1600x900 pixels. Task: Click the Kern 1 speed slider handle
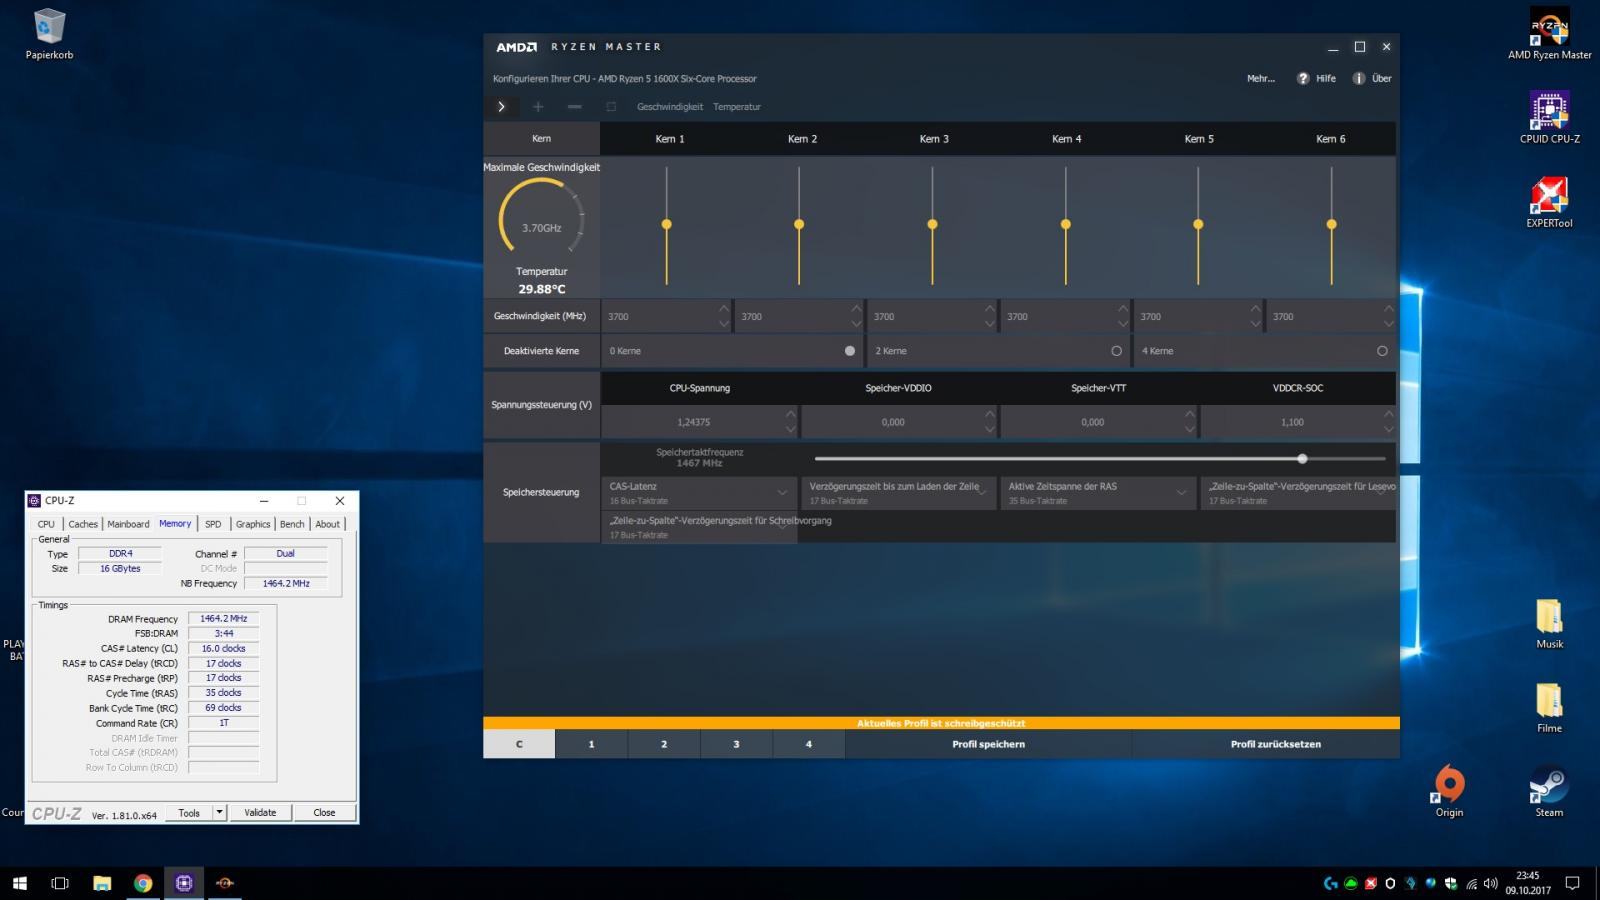tap(666, 224)
